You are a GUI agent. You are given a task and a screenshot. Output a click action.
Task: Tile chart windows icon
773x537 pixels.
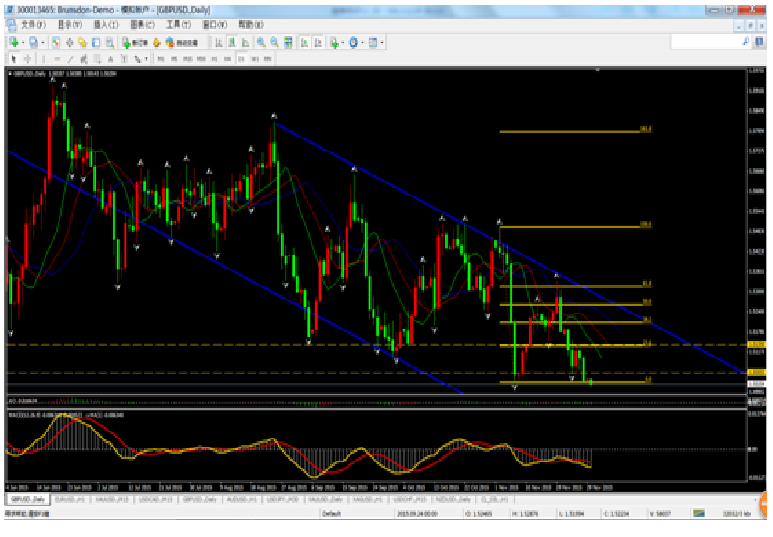point(288,43)
